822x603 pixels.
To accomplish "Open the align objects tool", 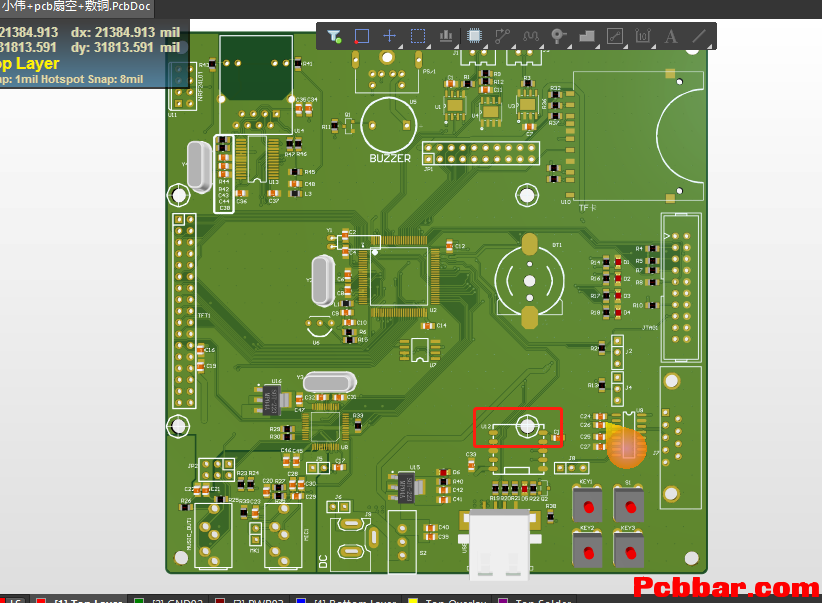I will pyautogui.click(x=446, y=36).
